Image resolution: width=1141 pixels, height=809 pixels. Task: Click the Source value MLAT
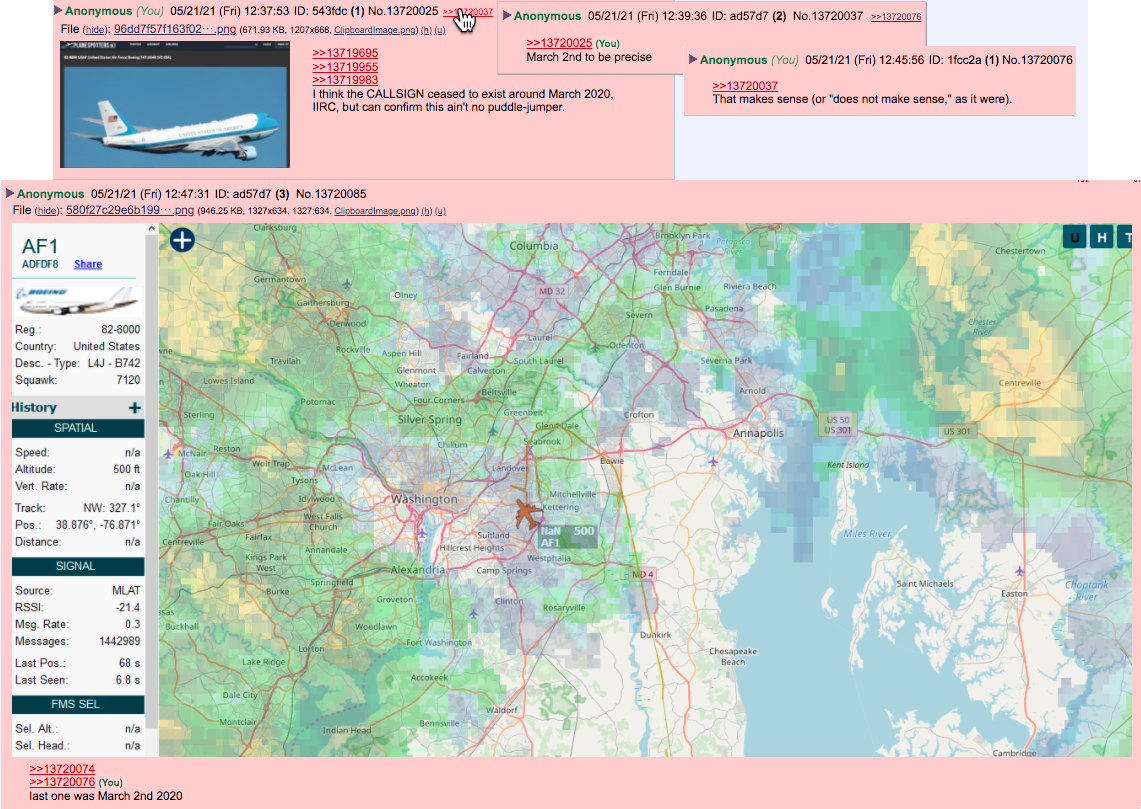(127, 591)
